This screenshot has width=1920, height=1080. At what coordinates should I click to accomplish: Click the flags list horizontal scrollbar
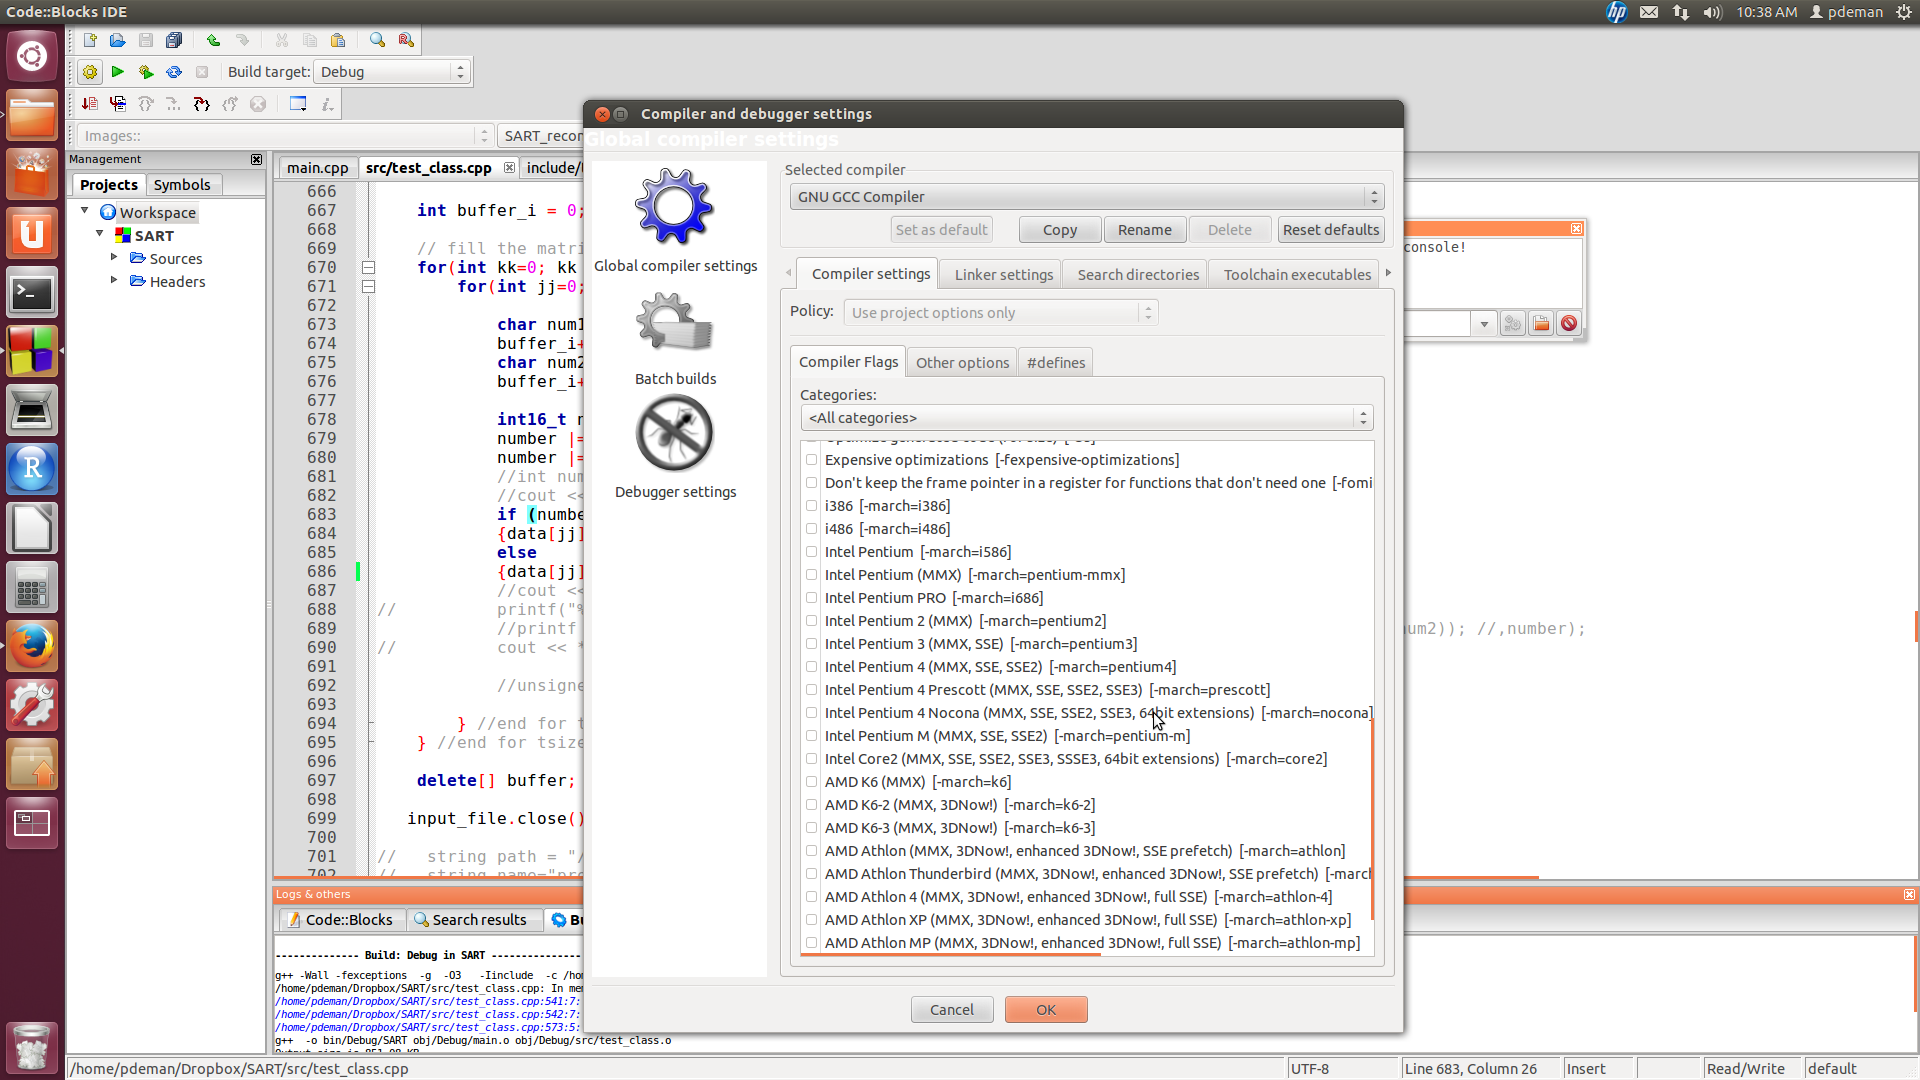tap(950, 955)
